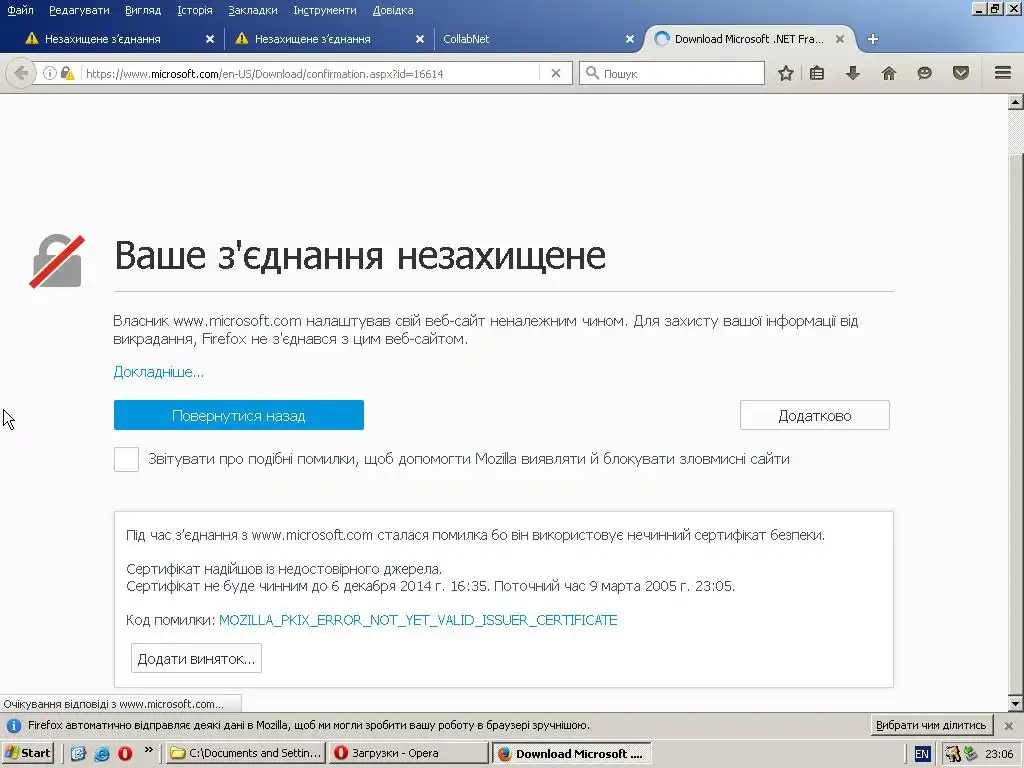Open the downloads arrow button
The height and width of the screenshot is (768, 1024).
[x=852, y=73]
